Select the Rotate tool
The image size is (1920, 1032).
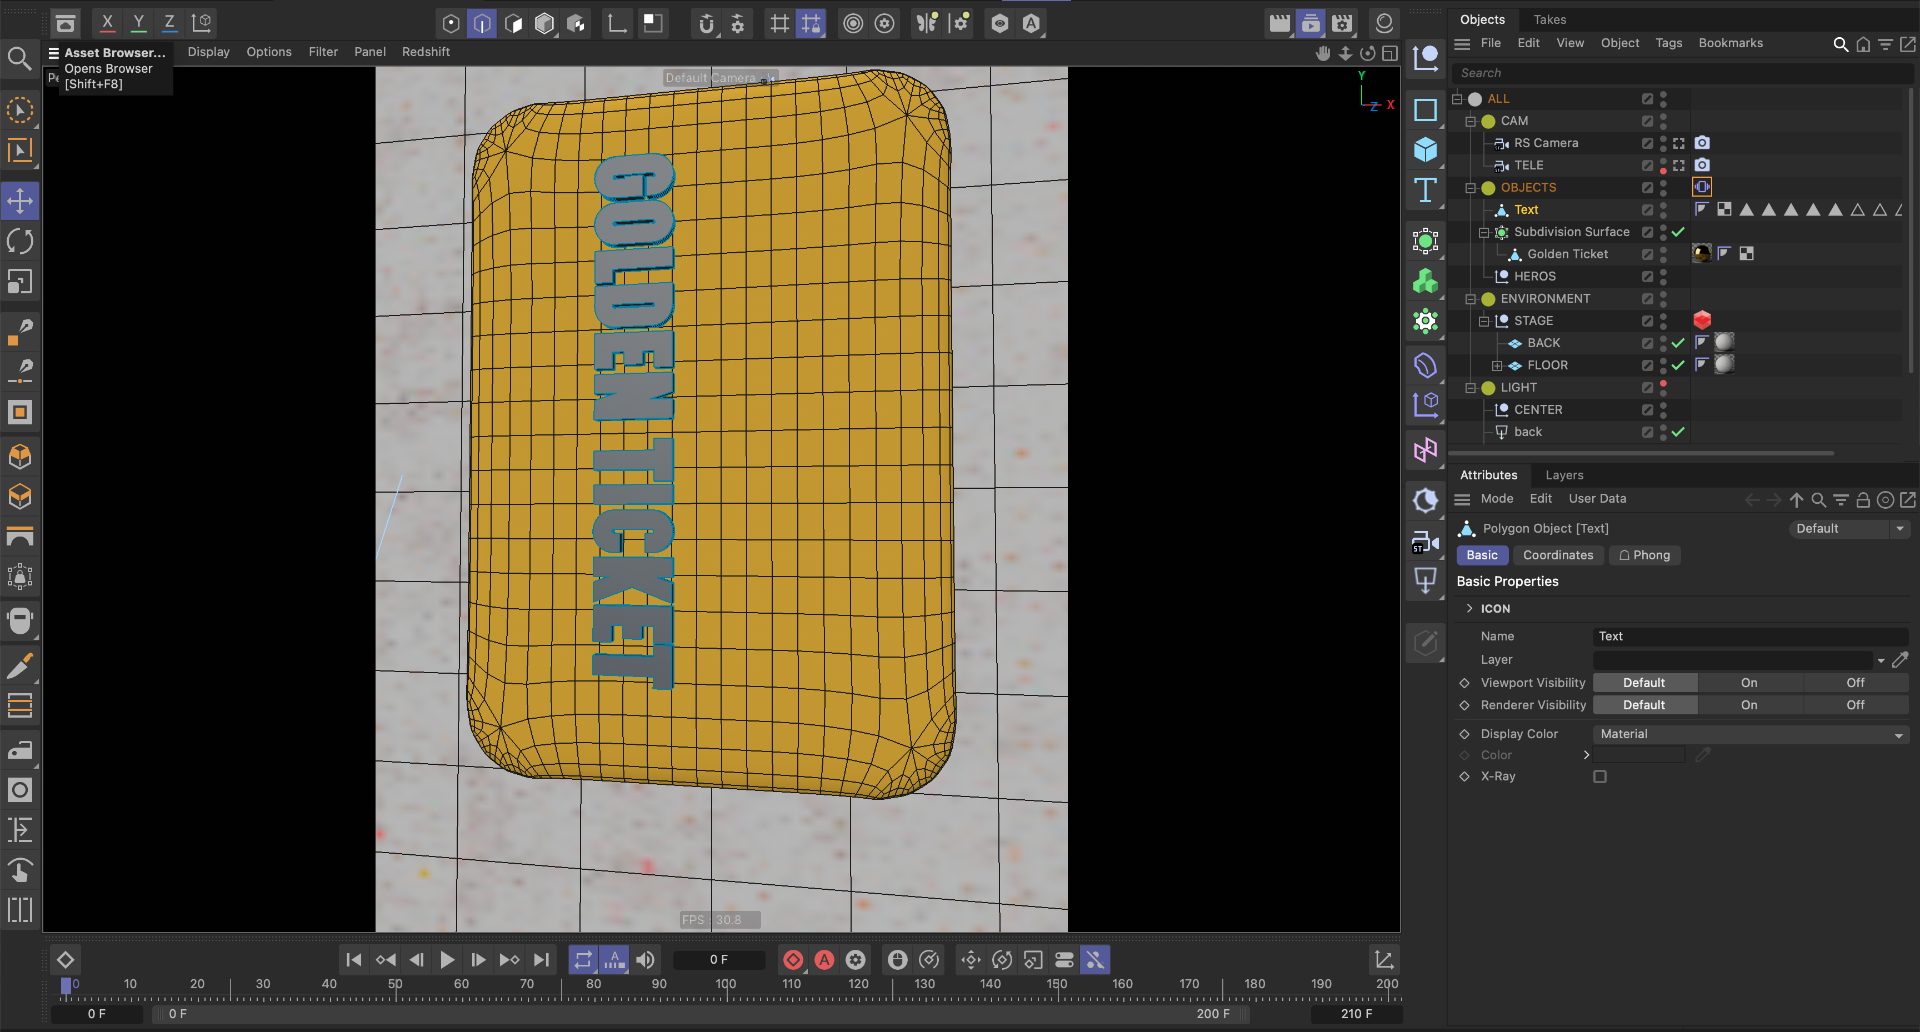[20, 241]
